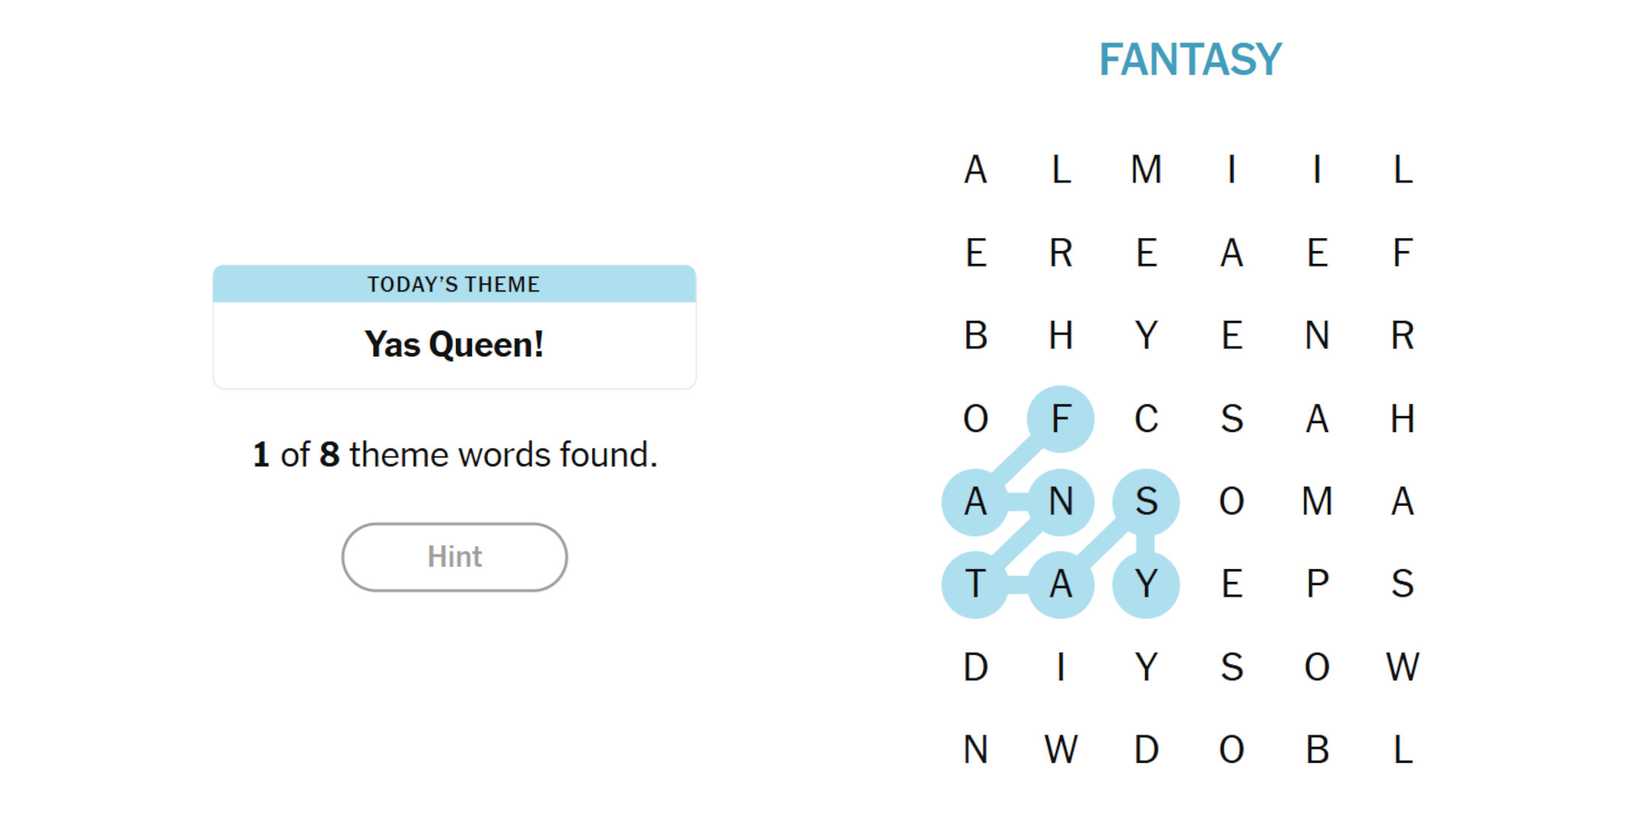The image size is (1650, 825).
Task: Click the "Today's Theme" header bar
Action: (x=454, y=284)
